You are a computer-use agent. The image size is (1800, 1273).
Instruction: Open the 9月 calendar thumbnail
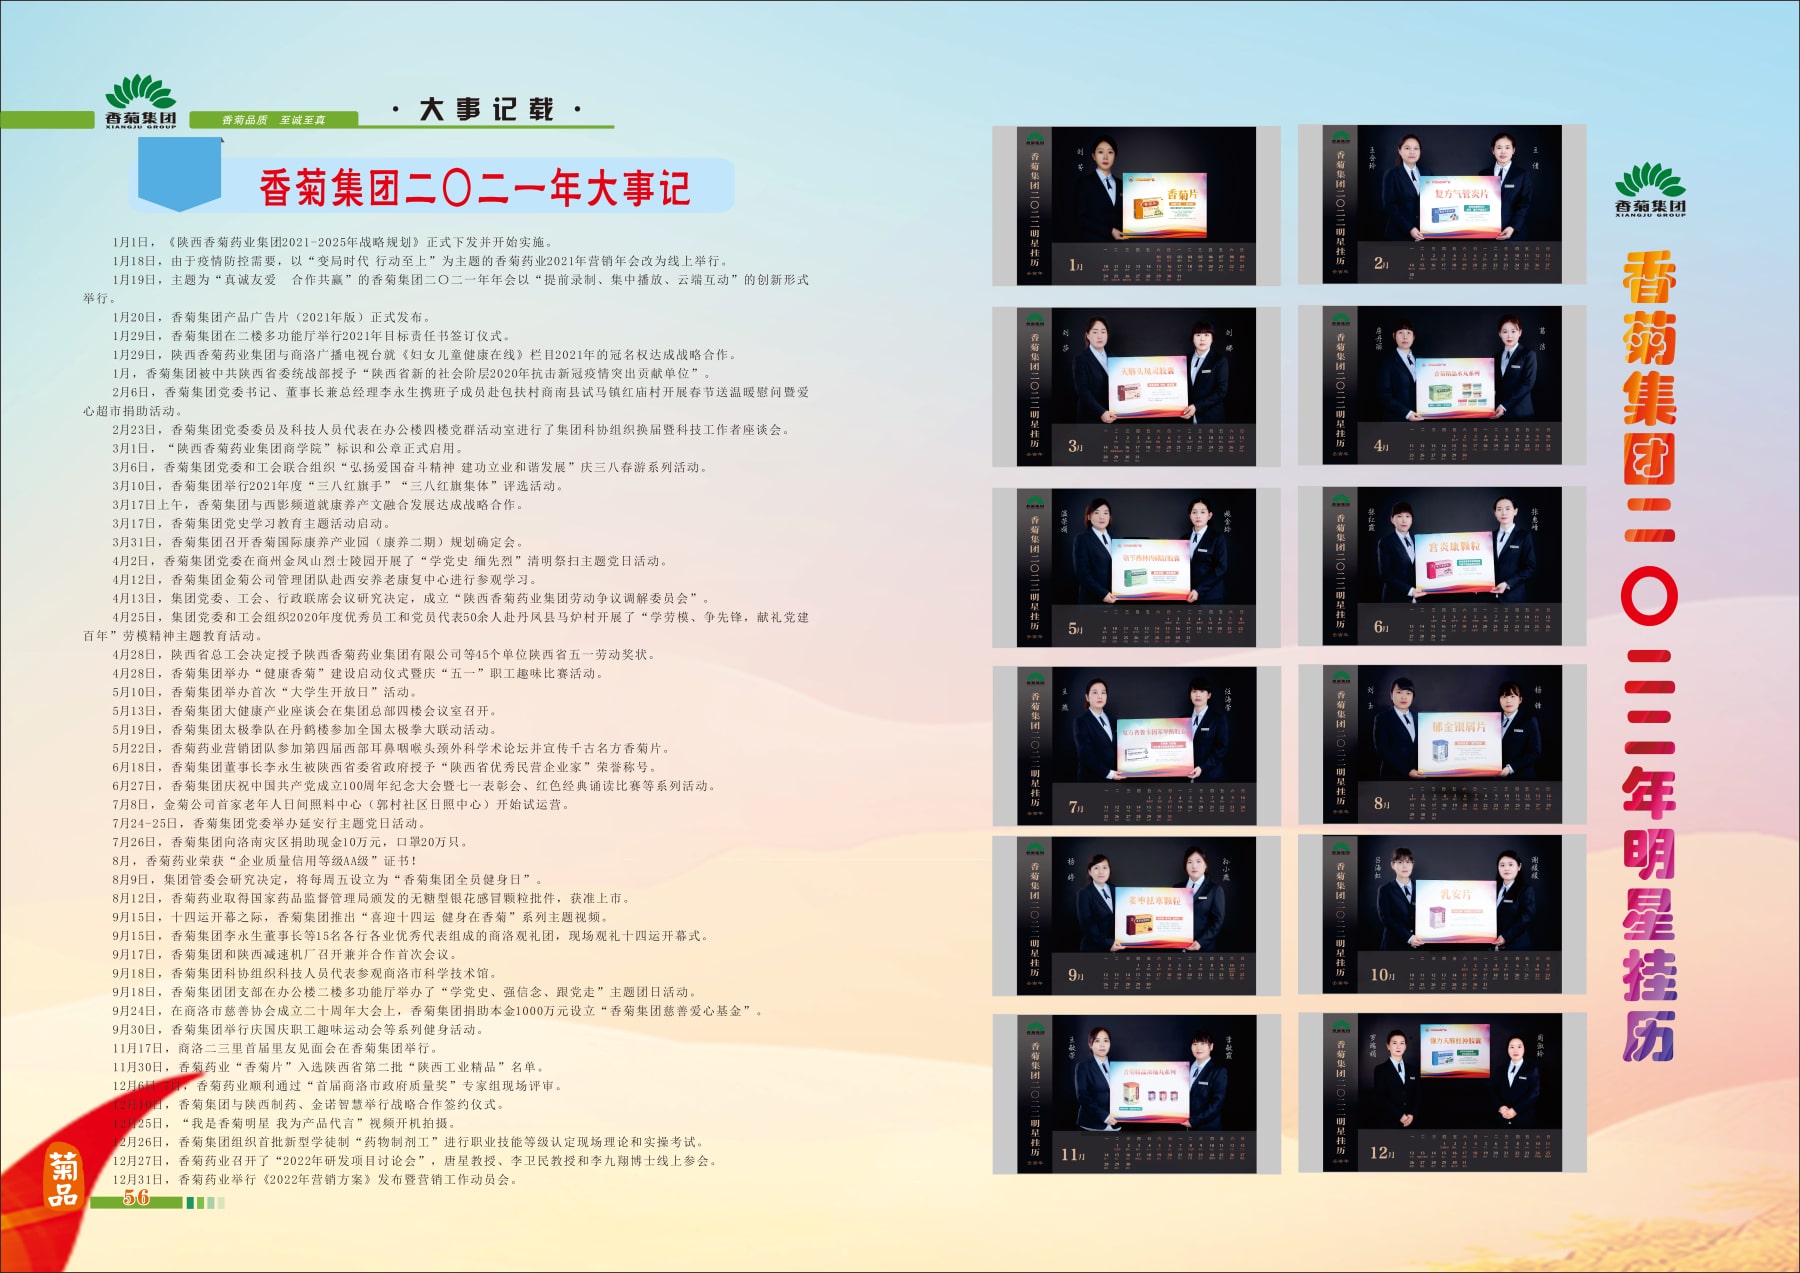(x=1136, y=916)
